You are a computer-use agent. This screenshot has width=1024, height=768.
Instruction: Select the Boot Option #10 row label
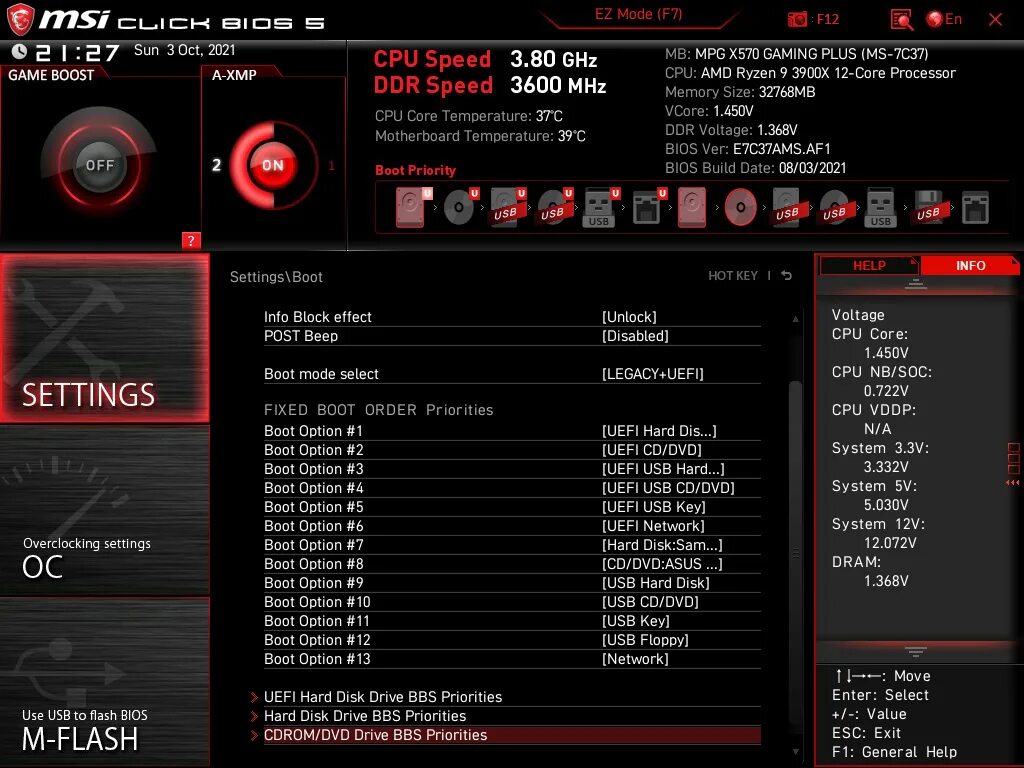pyautogui.click(x=317, y=601)
